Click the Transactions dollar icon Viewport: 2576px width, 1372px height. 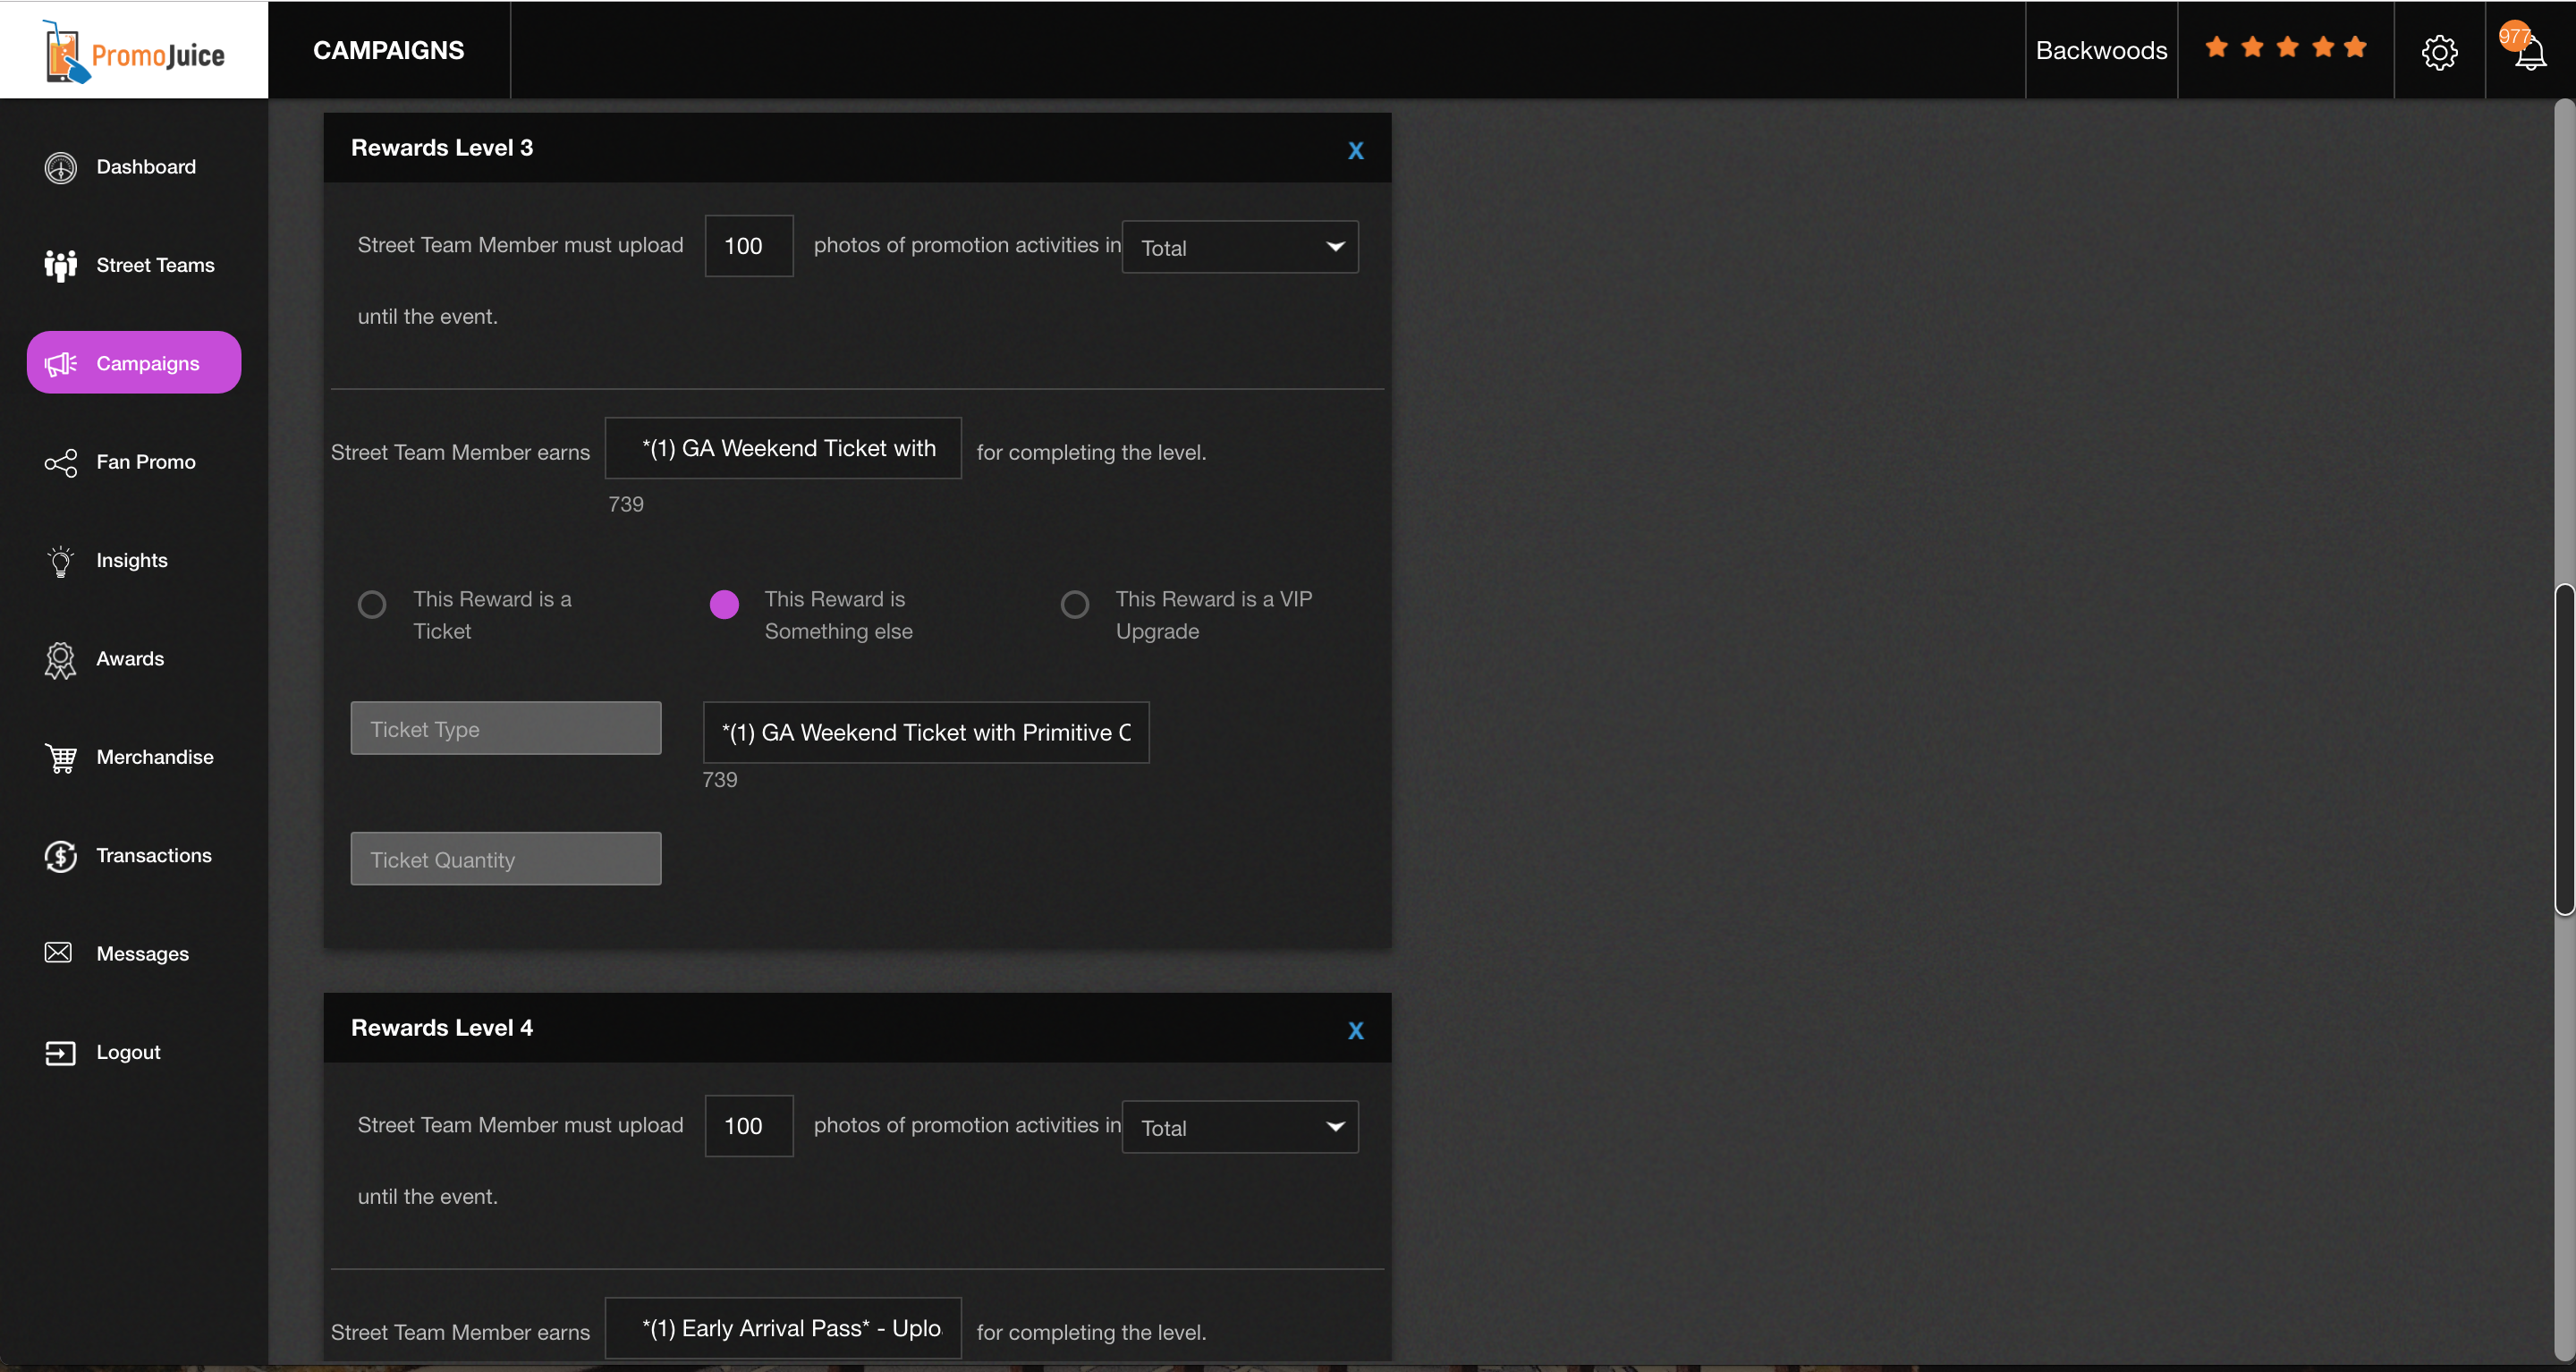point(60,856)
